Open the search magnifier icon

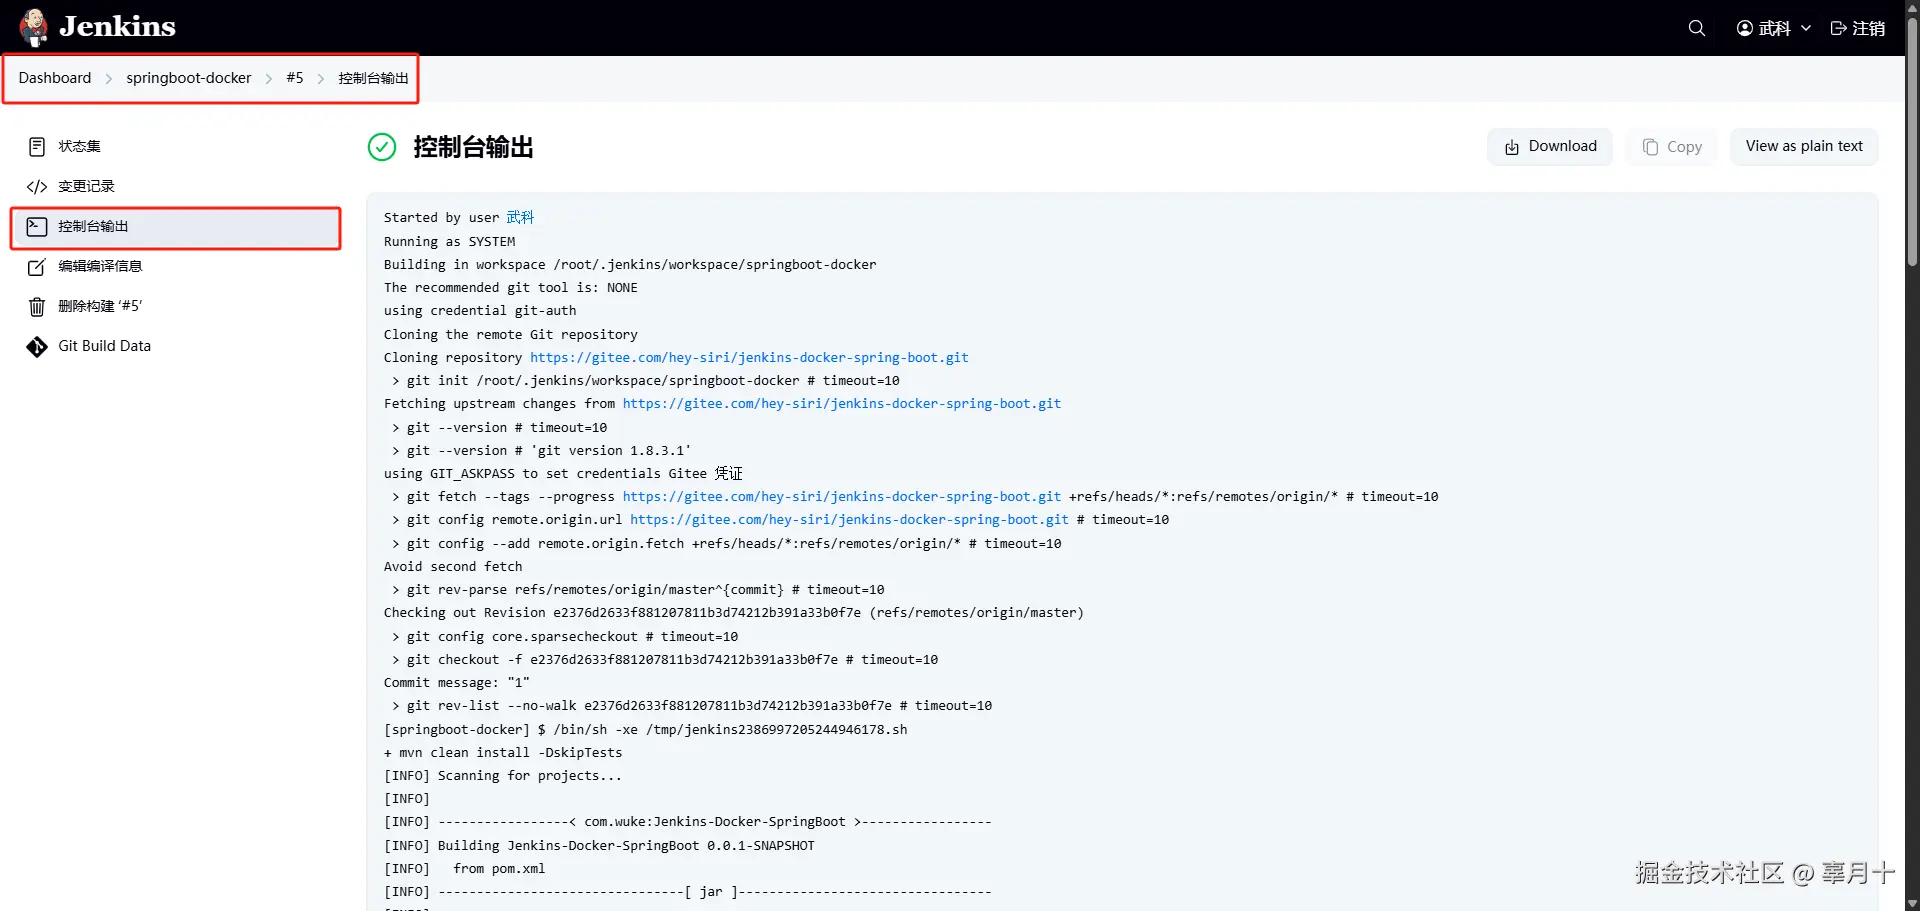tap(1696, 28)
